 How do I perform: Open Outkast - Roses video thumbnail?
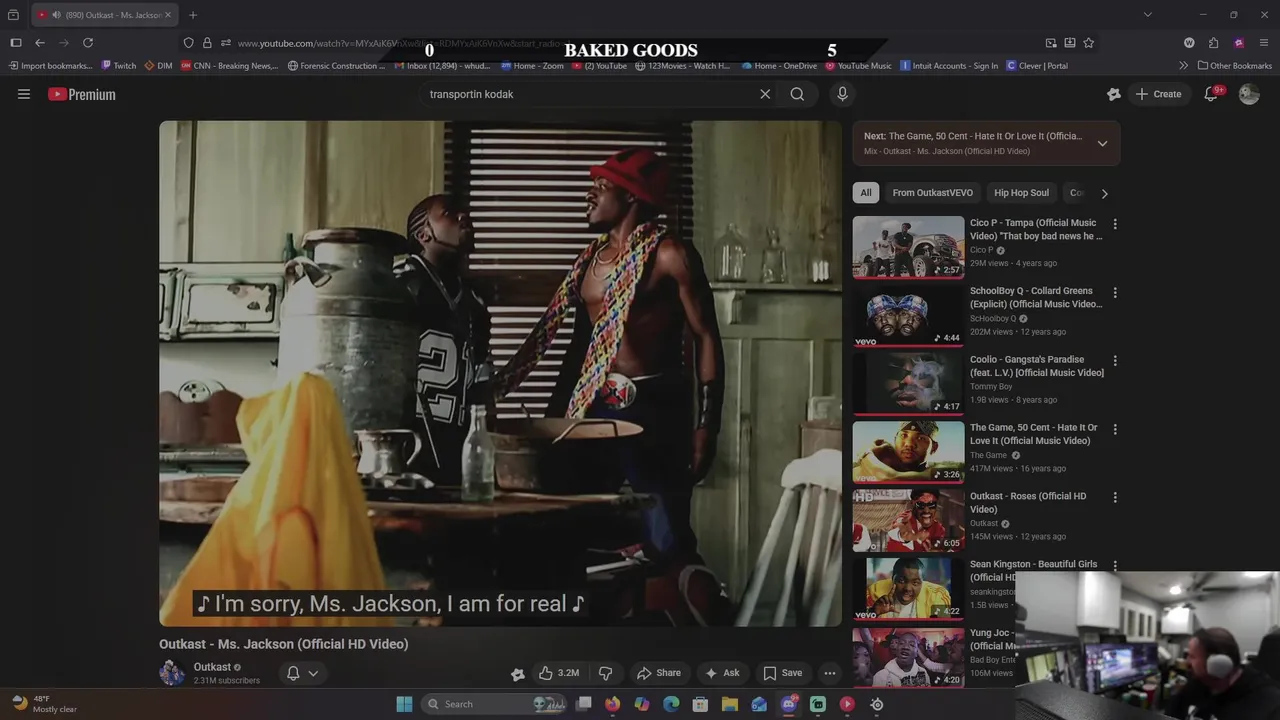click(x=908, y=520)
